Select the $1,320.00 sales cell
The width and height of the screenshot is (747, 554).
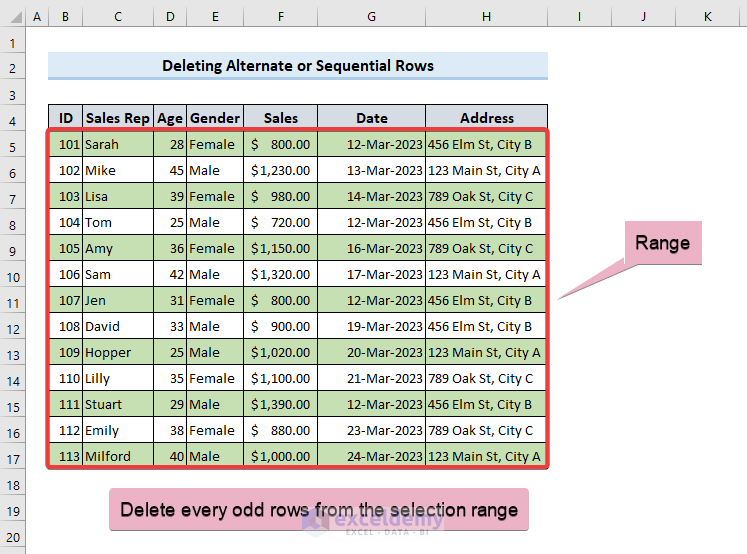tap(281, 274)
